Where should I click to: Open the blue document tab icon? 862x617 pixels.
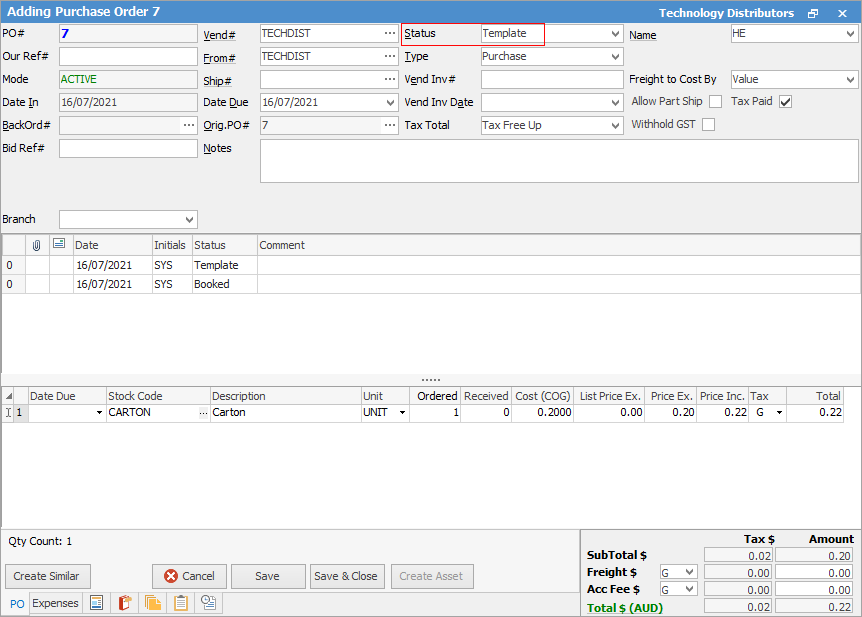[x=97, y=603]
